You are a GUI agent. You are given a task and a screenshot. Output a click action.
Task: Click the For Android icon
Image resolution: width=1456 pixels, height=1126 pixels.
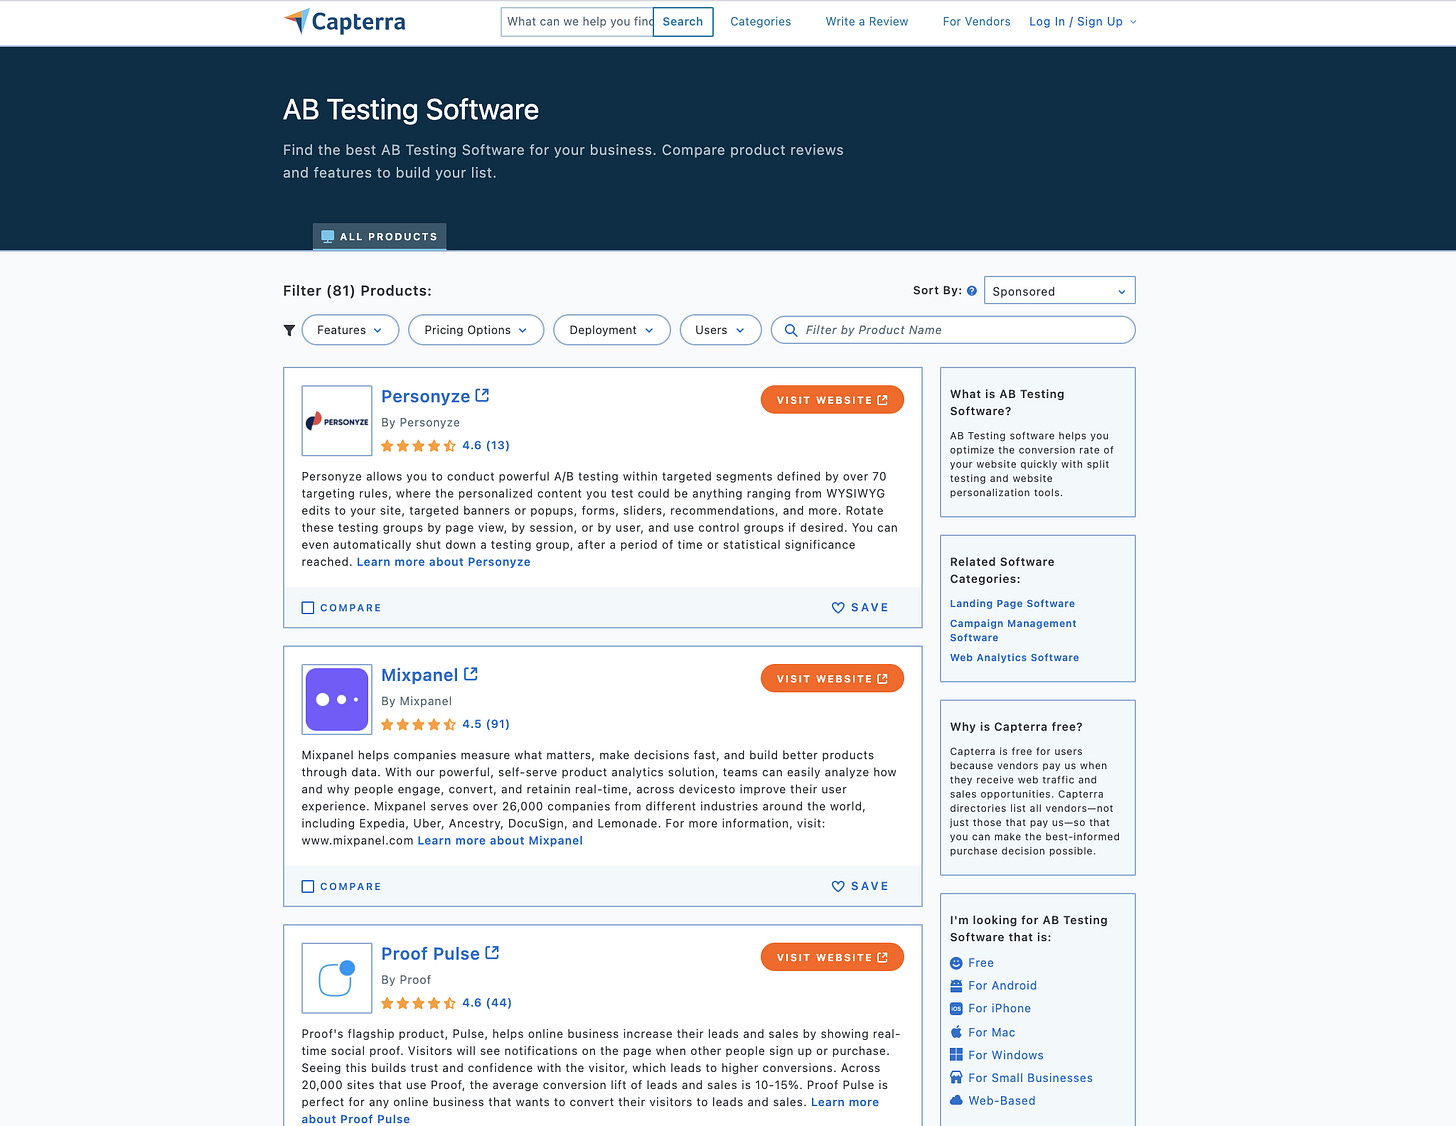click(956, 986)
